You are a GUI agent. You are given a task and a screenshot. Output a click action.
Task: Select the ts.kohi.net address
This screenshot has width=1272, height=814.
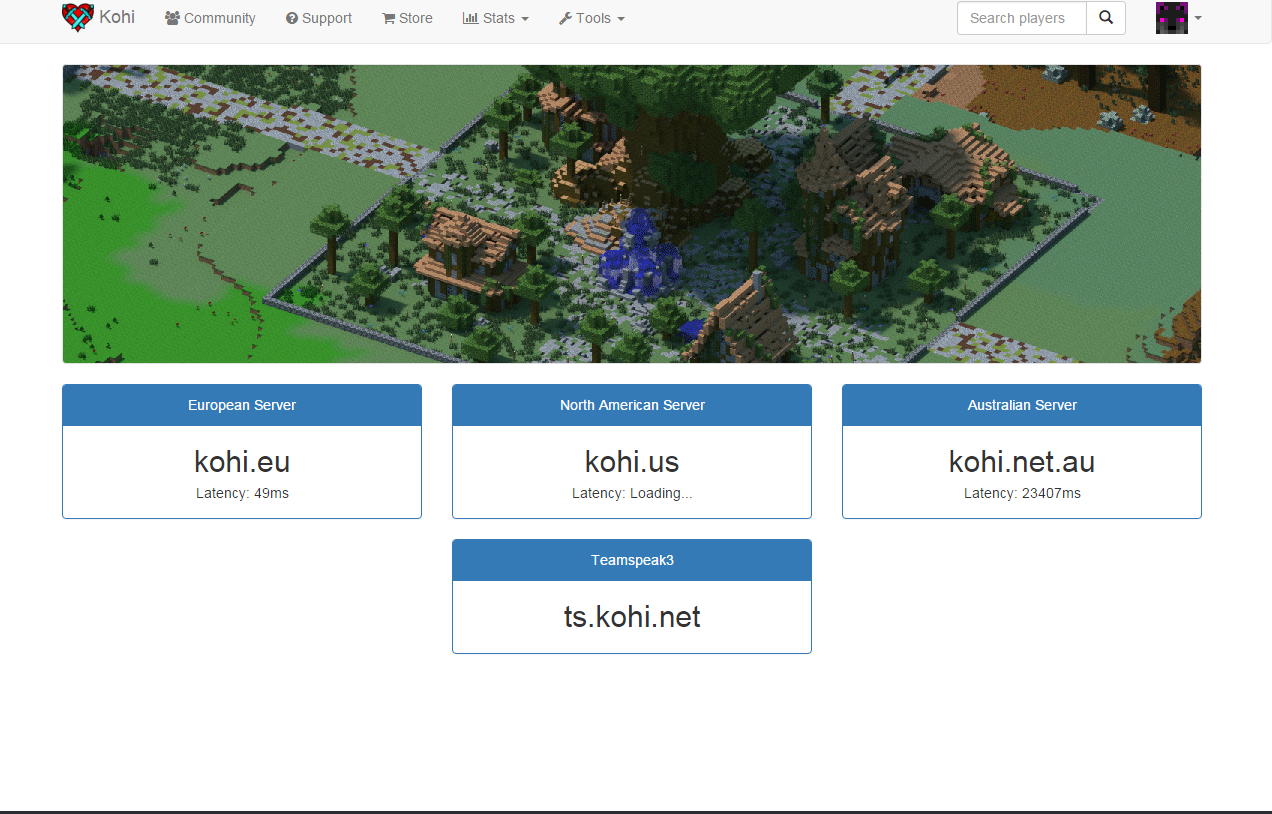coord(632,617)
